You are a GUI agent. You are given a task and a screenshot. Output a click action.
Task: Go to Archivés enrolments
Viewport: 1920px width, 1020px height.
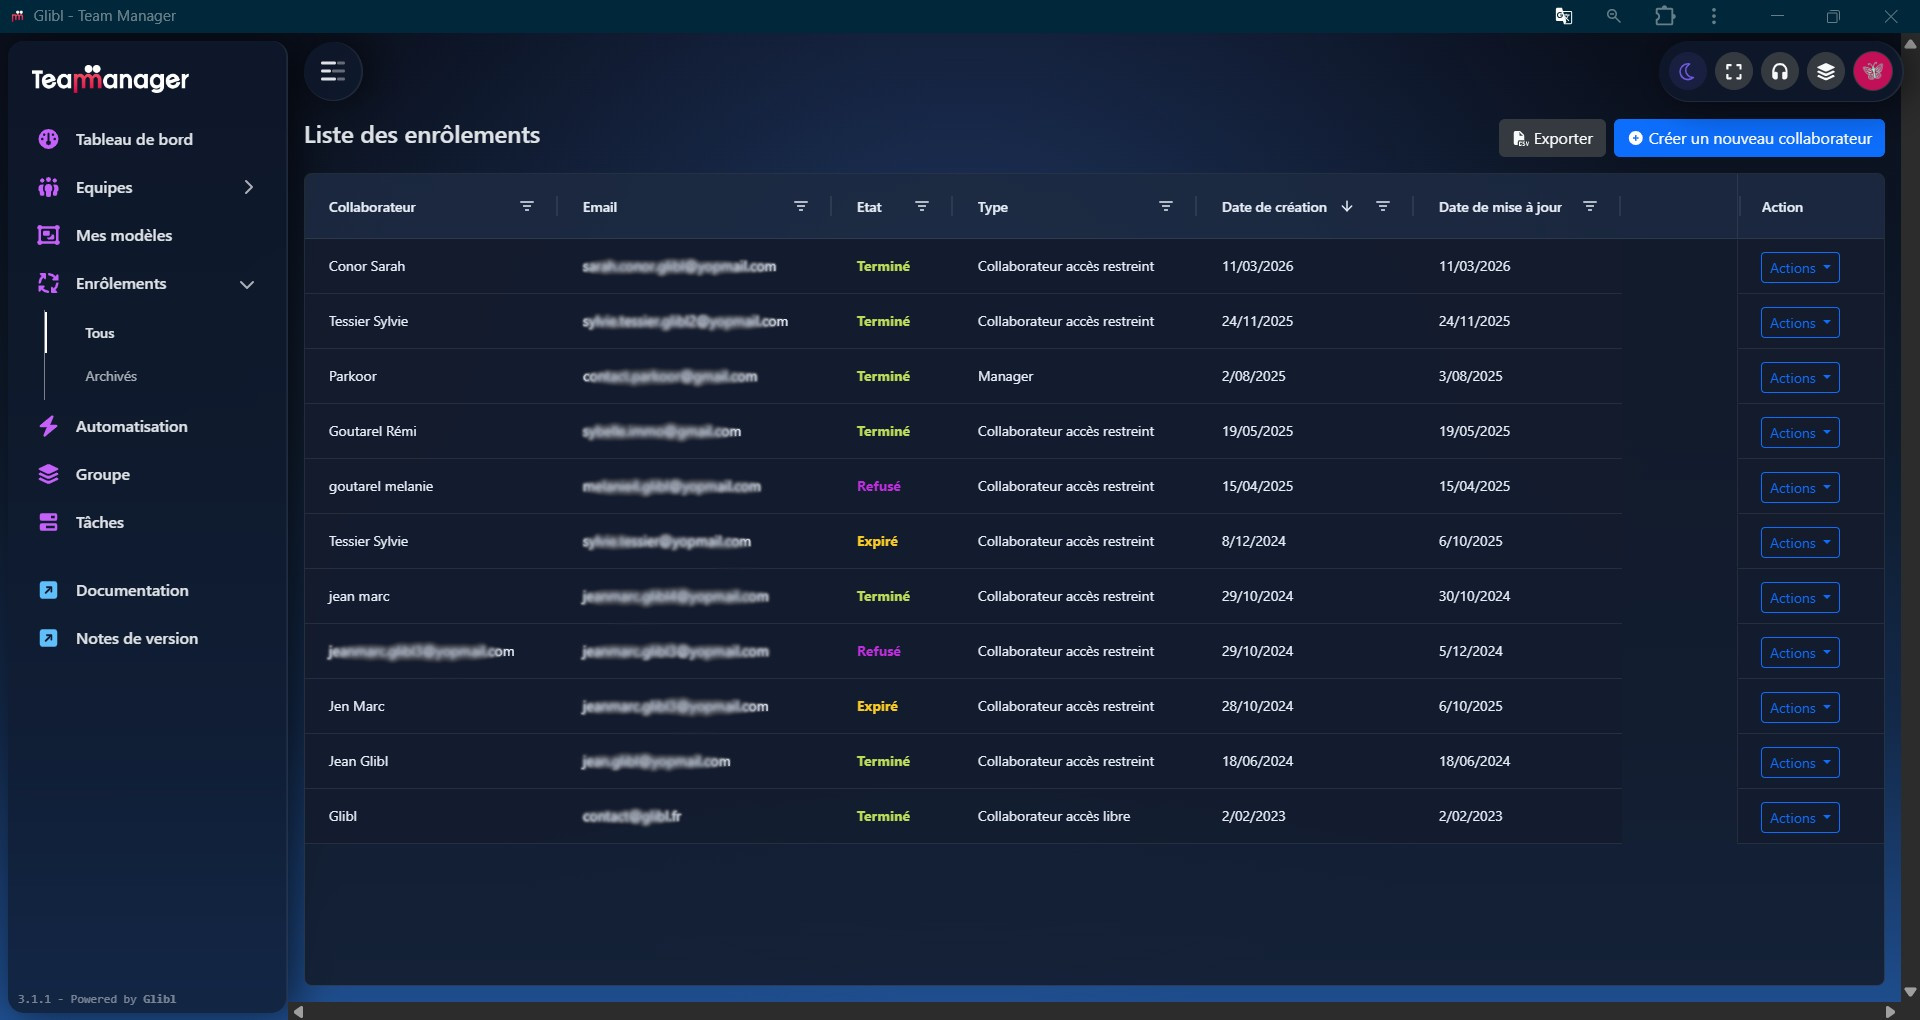111,377
